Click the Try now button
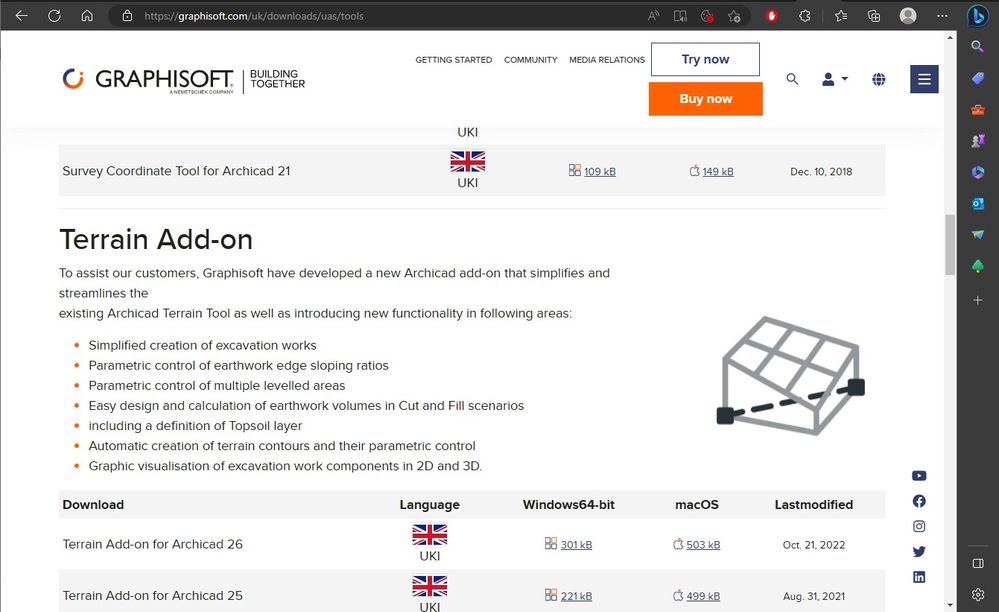 pyautogui.click(x=705, y=59)
